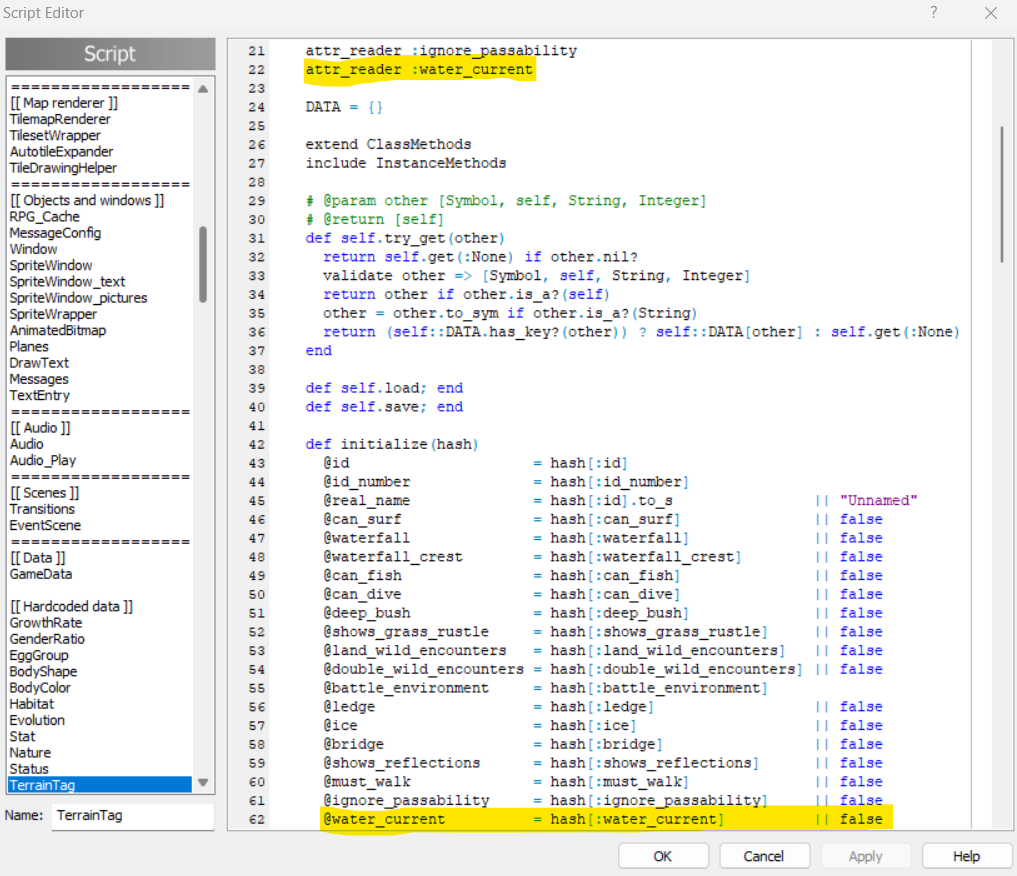Open the MessageConfig script
The width and height of the screenshot is (1017, 876).
click(x=55, y=233)
